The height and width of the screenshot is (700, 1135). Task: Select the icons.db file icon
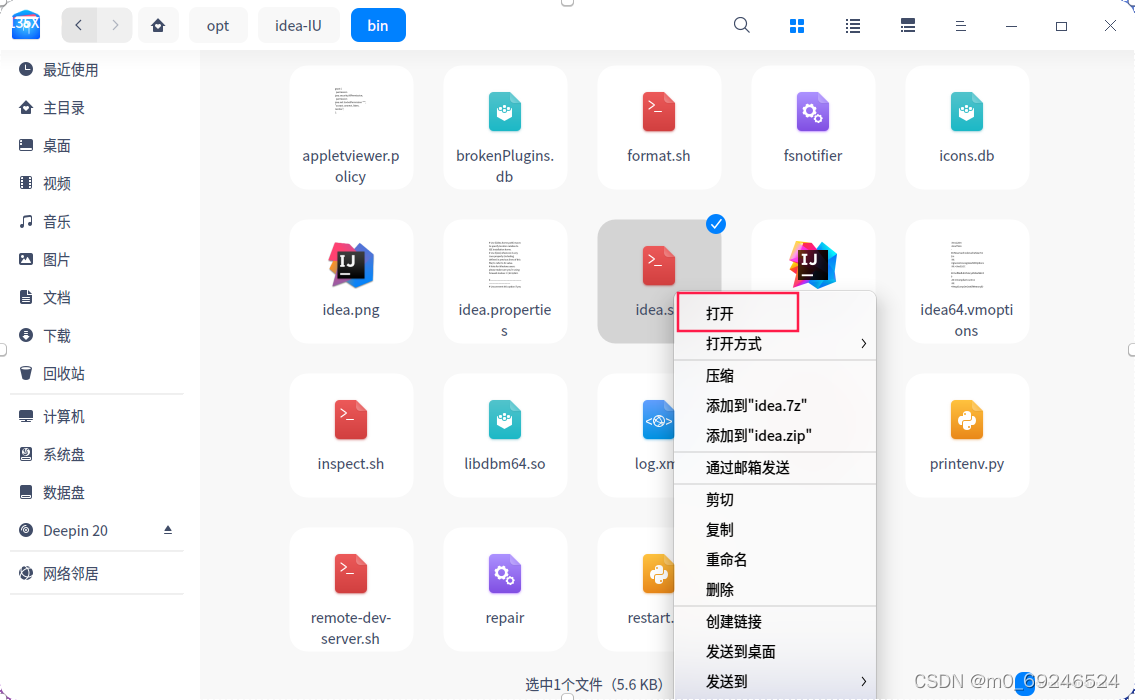[966, 111]
